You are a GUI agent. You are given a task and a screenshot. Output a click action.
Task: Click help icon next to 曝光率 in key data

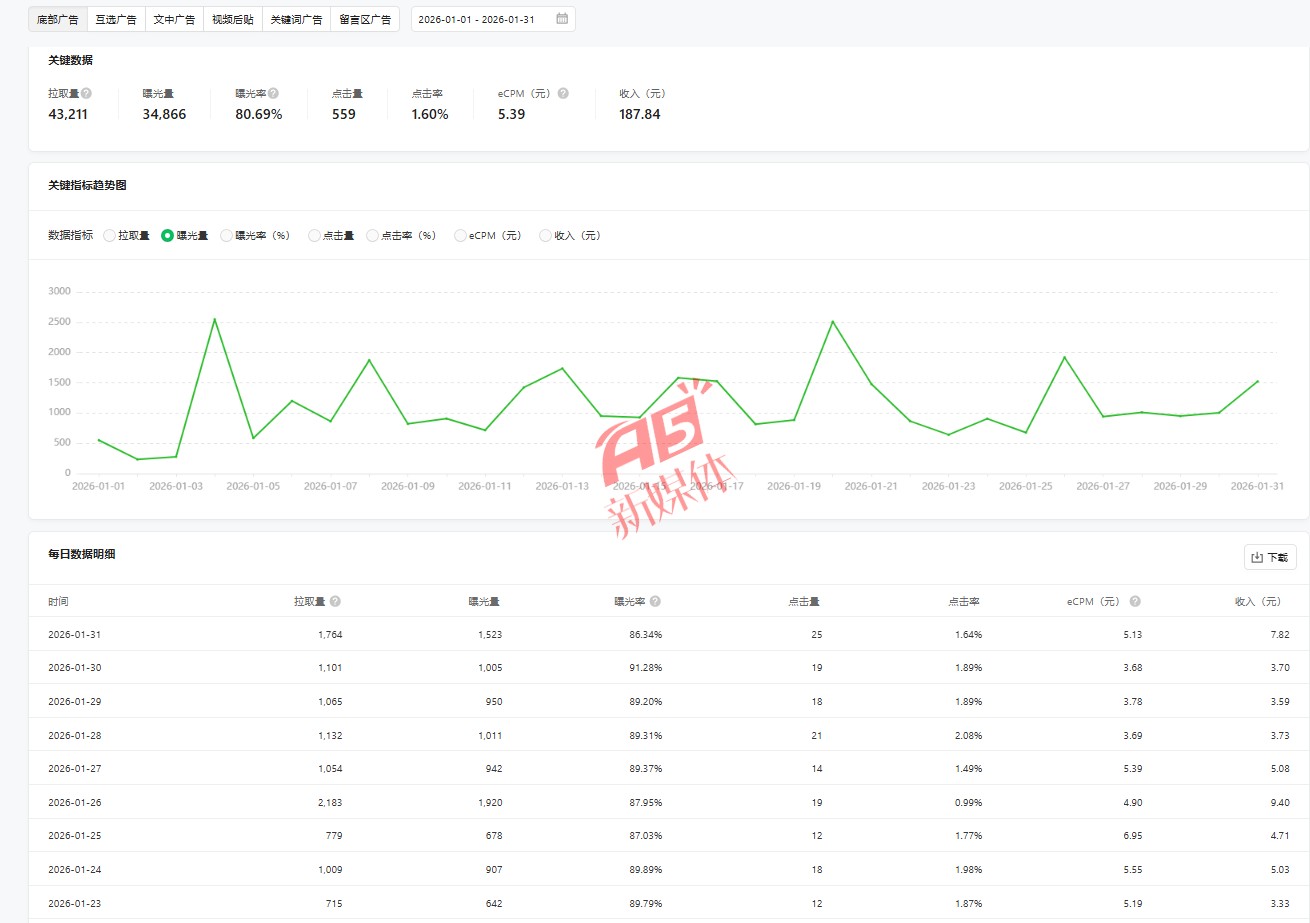pos(273,93)
